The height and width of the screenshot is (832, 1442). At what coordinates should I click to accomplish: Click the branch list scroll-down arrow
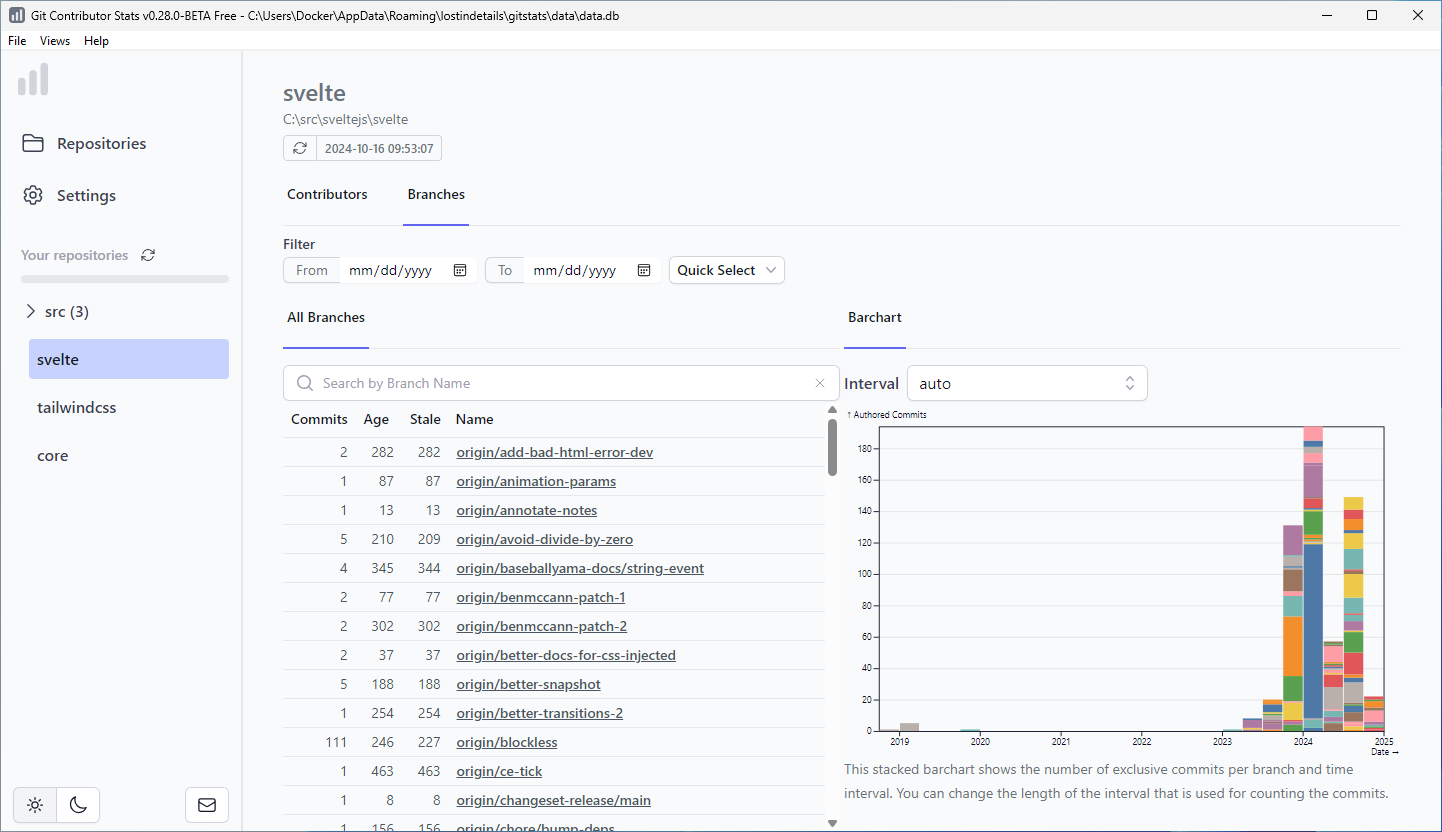click(x=832, y=822)
